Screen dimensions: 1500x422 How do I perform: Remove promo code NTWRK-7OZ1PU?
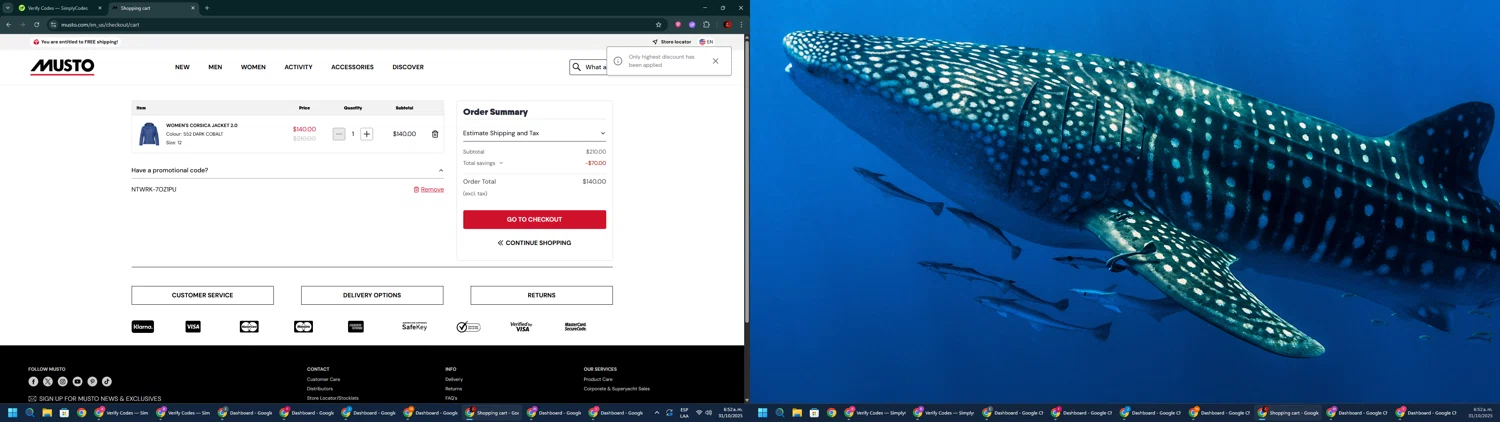(x=429, y=189)
